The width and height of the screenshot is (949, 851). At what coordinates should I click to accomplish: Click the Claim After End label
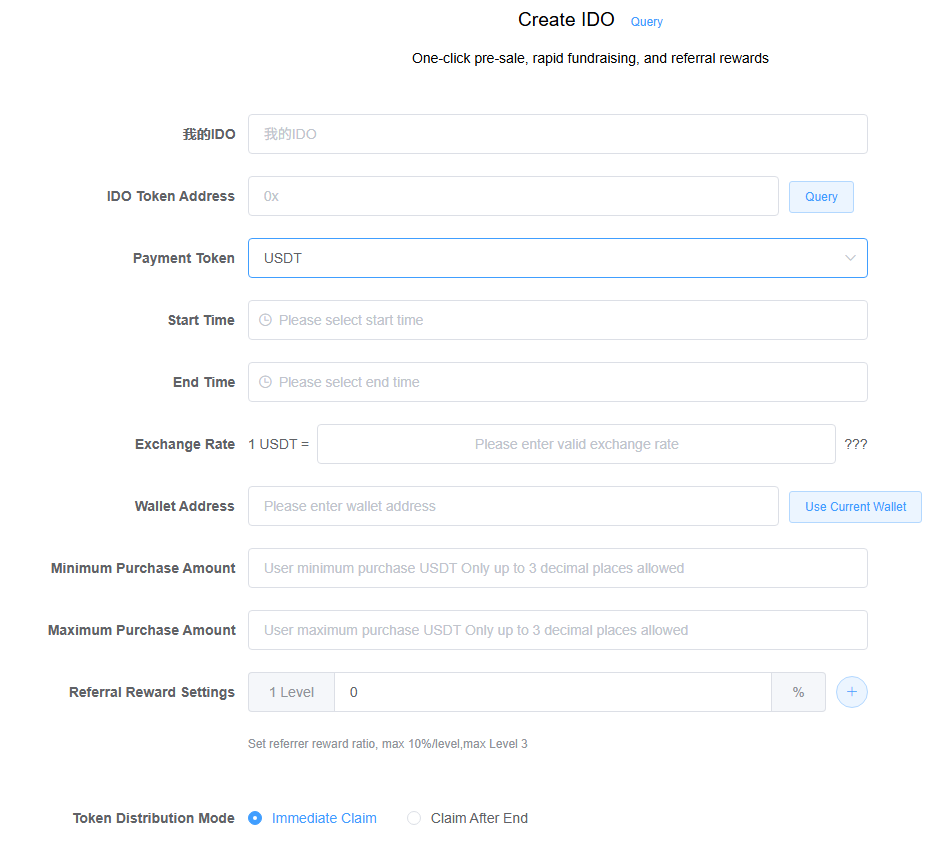[x=479, y=818]
